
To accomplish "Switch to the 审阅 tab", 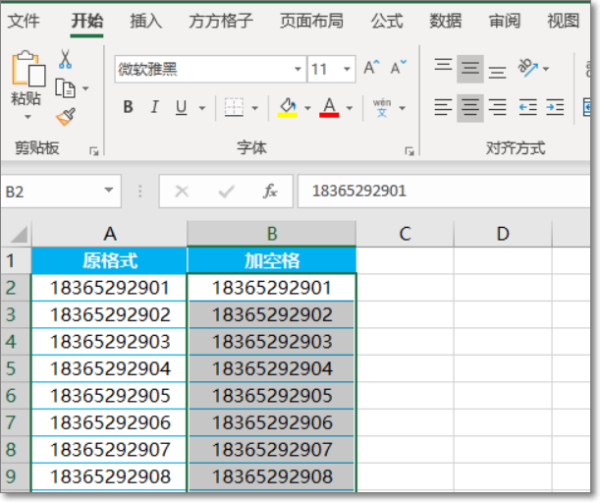I will [x=505, y=21].
